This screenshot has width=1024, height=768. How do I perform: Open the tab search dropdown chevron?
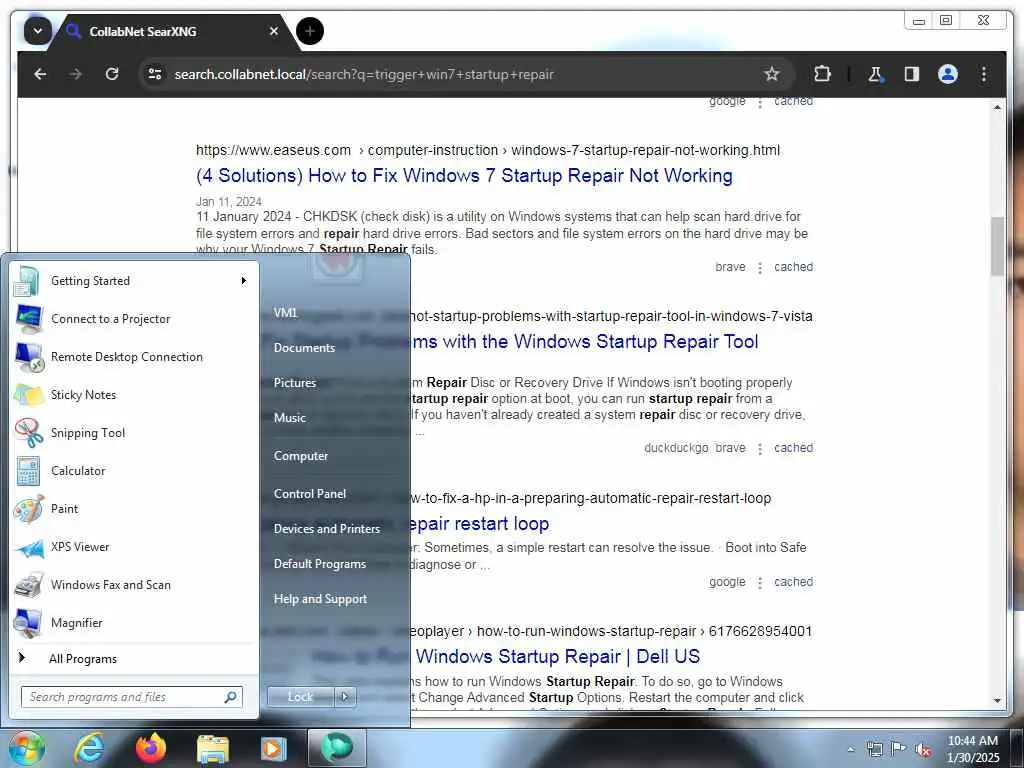38,31
